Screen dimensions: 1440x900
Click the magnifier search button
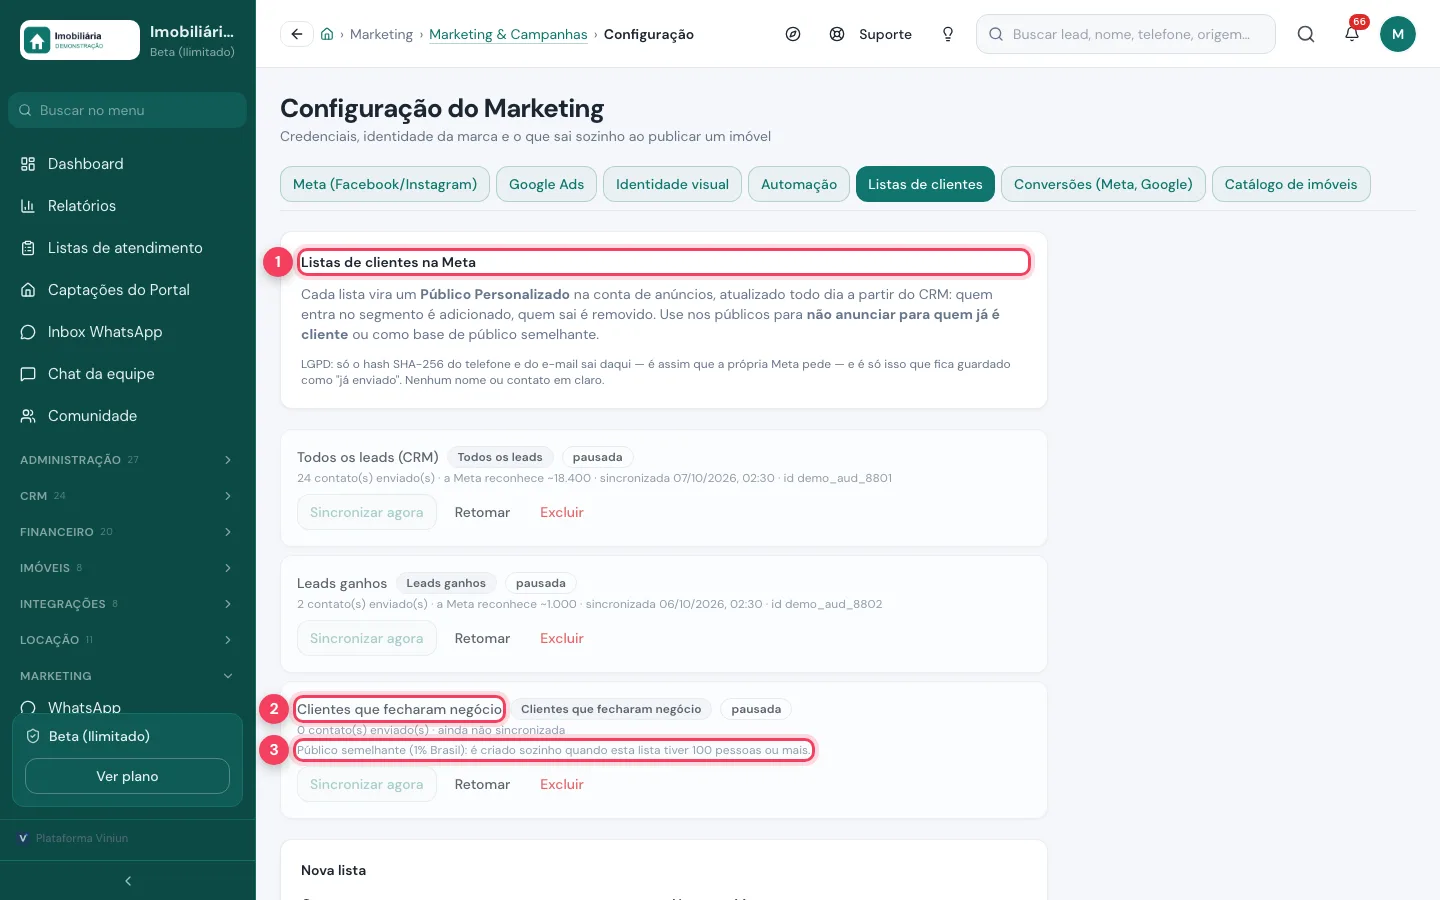[1306, 34]
